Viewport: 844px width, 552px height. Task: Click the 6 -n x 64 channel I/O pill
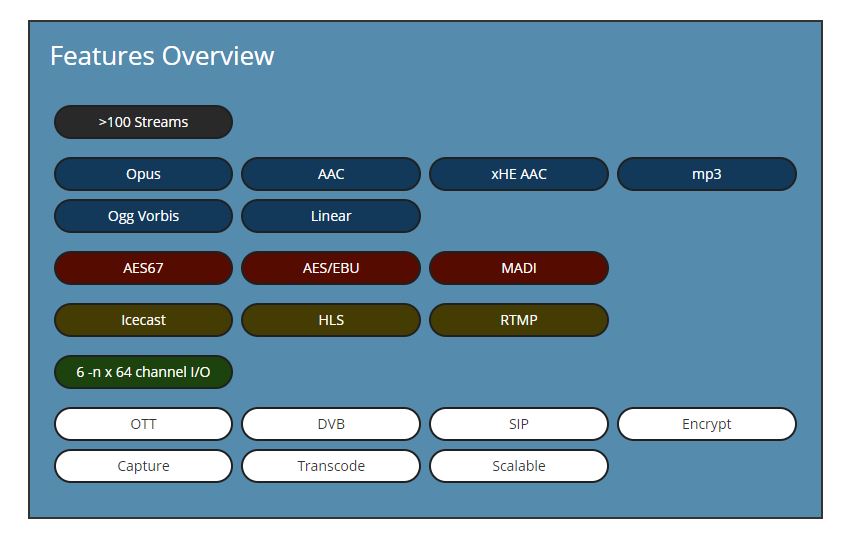tap(143, 372)
